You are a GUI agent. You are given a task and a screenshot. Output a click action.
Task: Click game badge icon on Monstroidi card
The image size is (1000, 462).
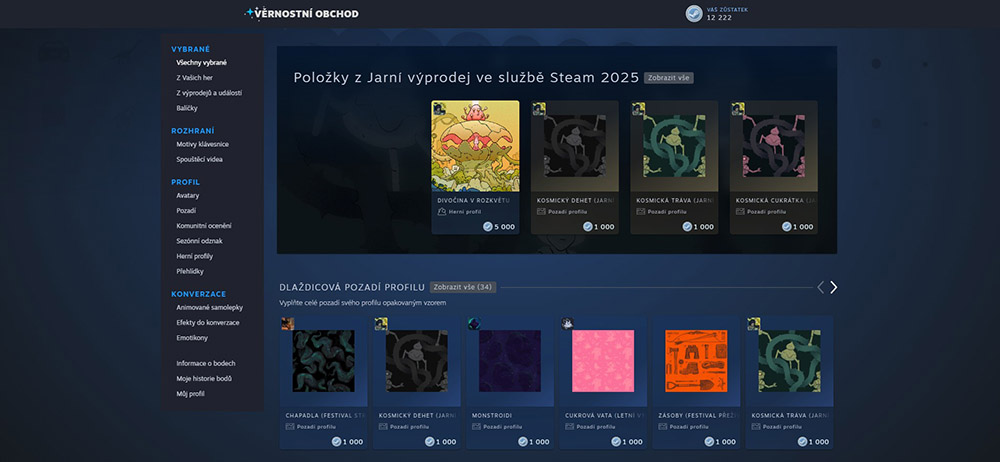[x=474, y=324]
